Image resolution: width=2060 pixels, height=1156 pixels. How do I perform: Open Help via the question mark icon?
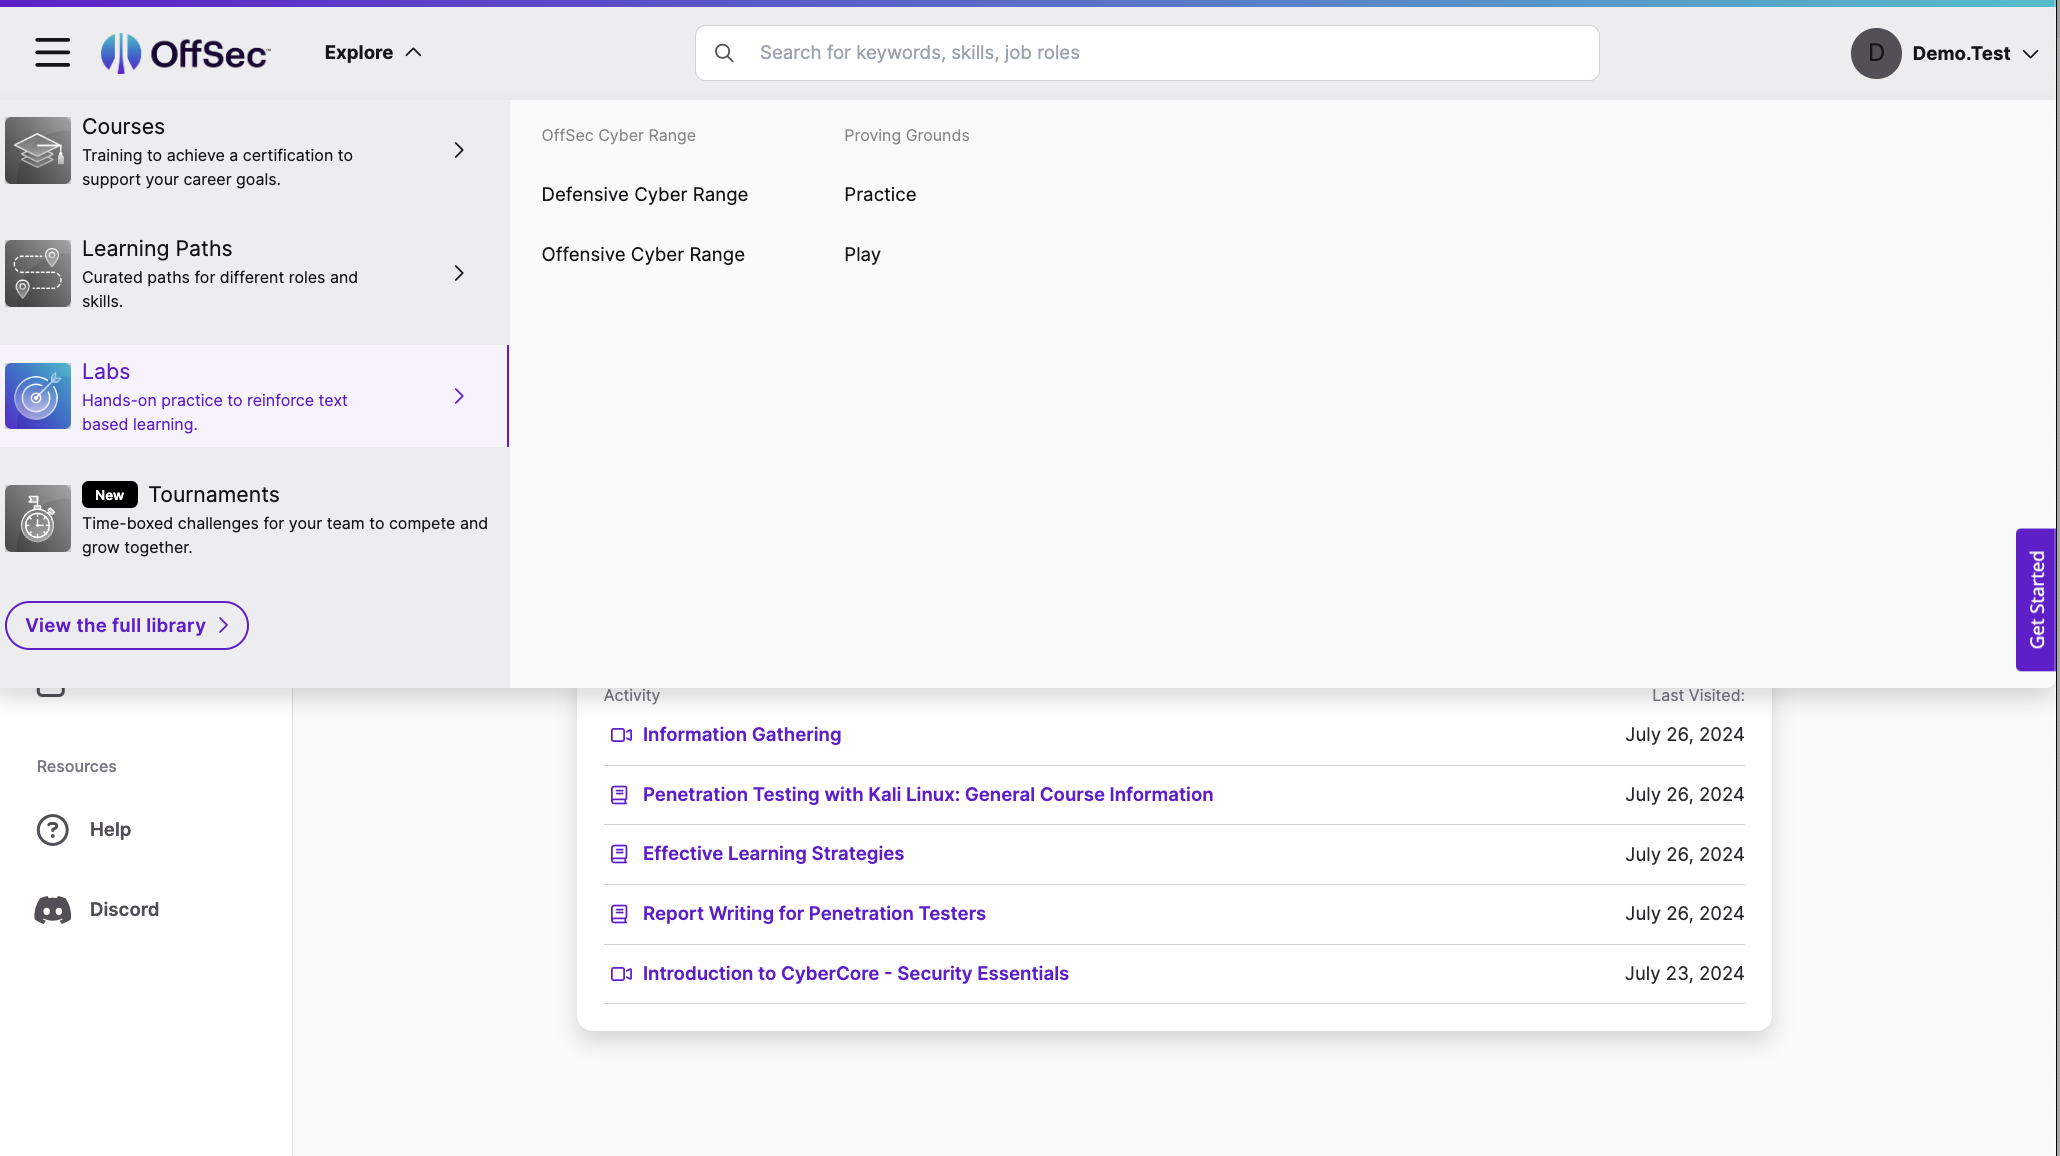pyautogui.click(x=52, y=829)
